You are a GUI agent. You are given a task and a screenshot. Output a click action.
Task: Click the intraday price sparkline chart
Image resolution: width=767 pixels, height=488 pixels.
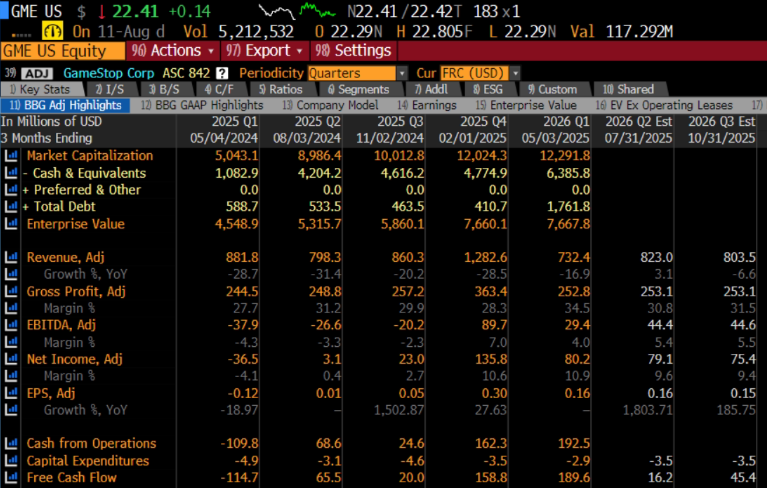pyautogui.click(x=296, y=11)
